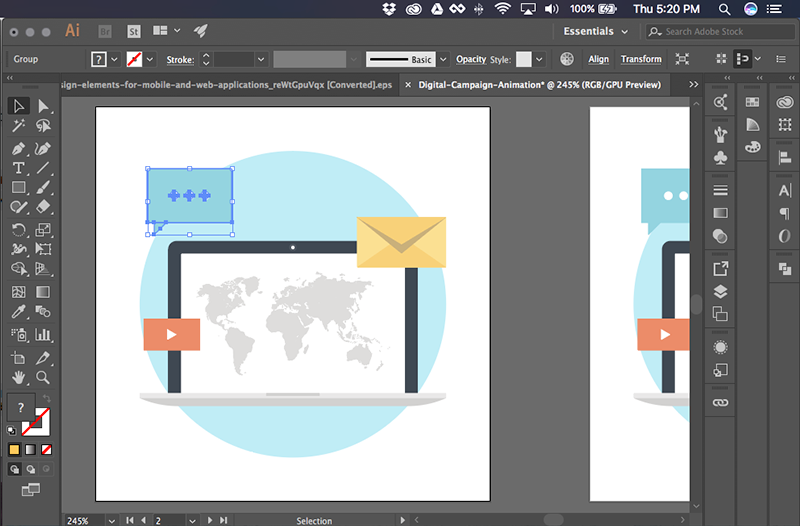This screenshot has height=526, width=800.
Task: Open the Transform panel link
Action: point(641,59)
